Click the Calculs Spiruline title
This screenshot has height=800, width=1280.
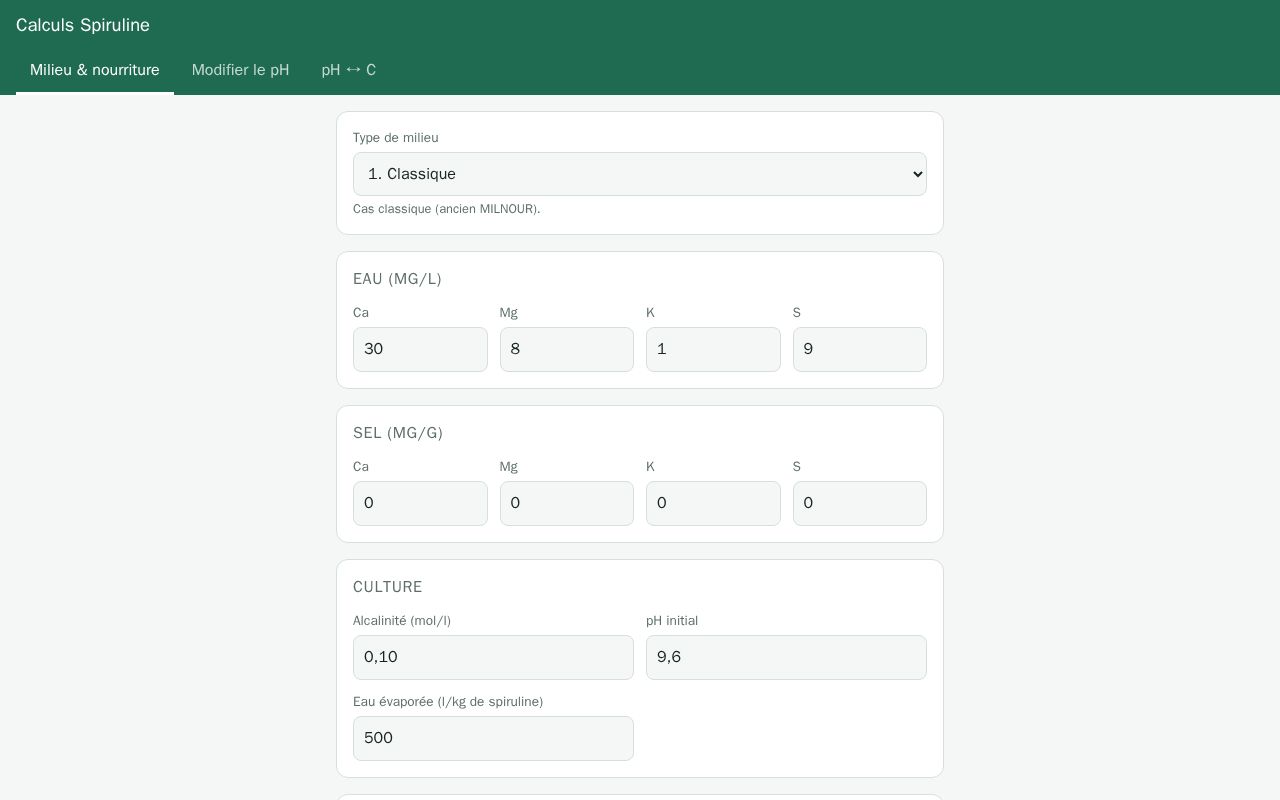[x=83, y=25]
